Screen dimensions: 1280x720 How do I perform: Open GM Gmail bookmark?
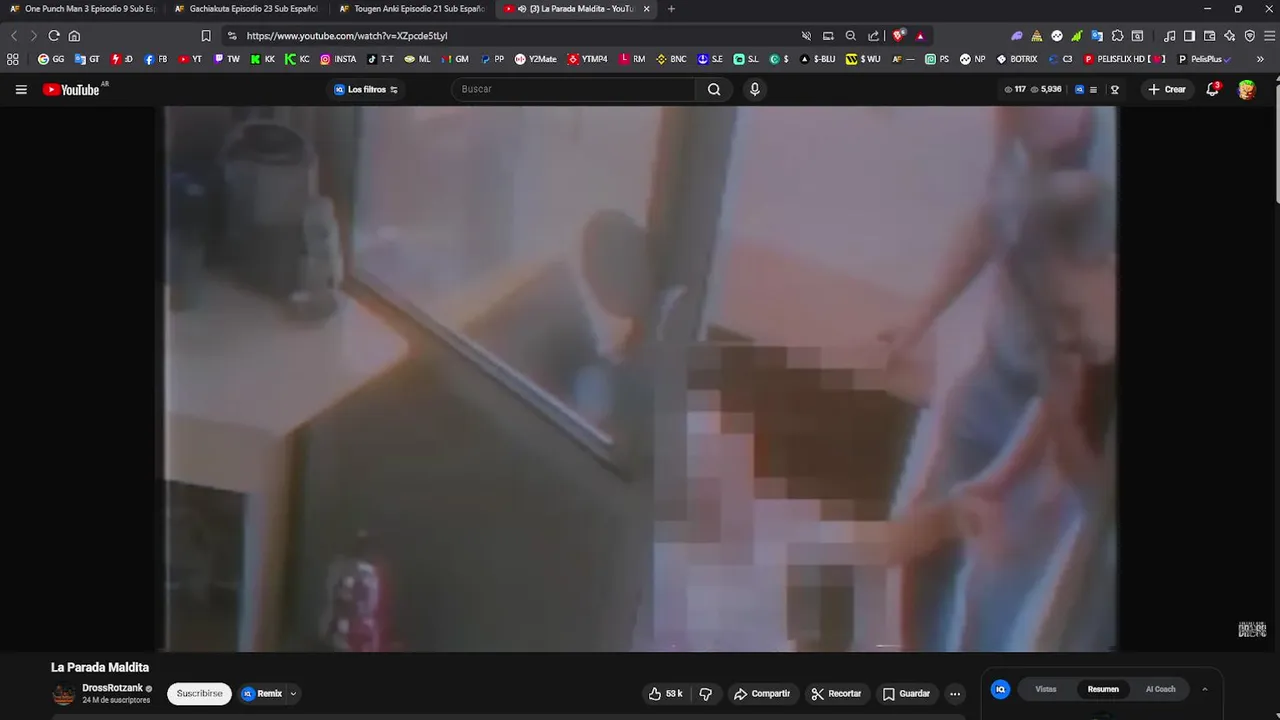point(455,59)
